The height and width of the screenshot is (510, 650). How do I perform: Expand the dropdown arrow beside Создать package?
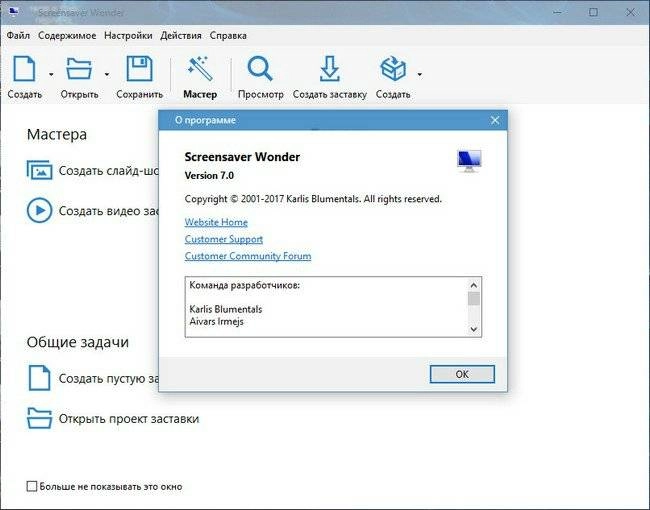point(420,75)
